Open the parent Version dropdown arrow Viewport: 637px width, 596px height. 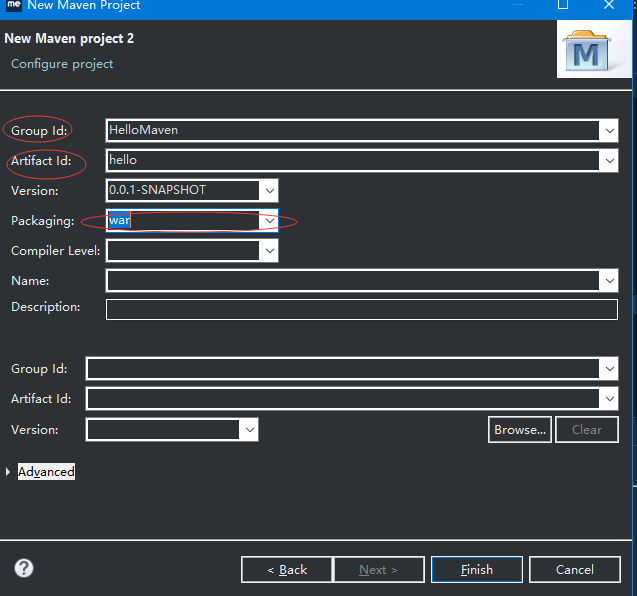249,429
